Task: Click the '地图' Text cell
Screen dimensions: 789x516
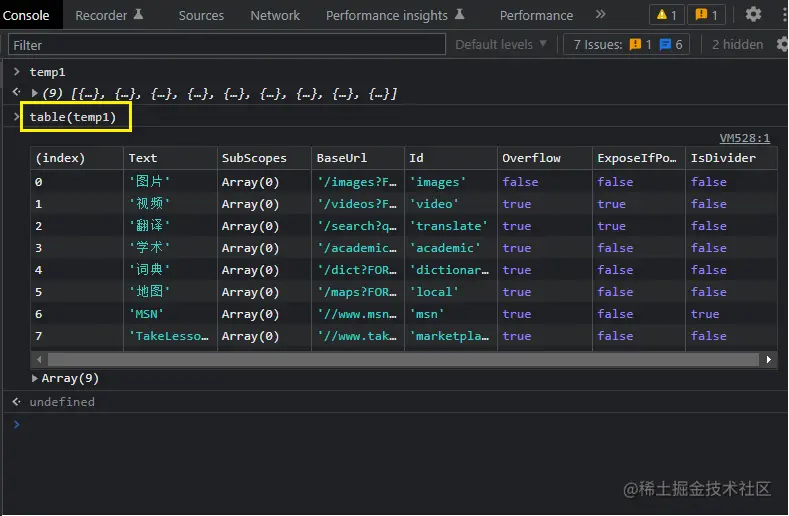Action: tap(170, 292)
